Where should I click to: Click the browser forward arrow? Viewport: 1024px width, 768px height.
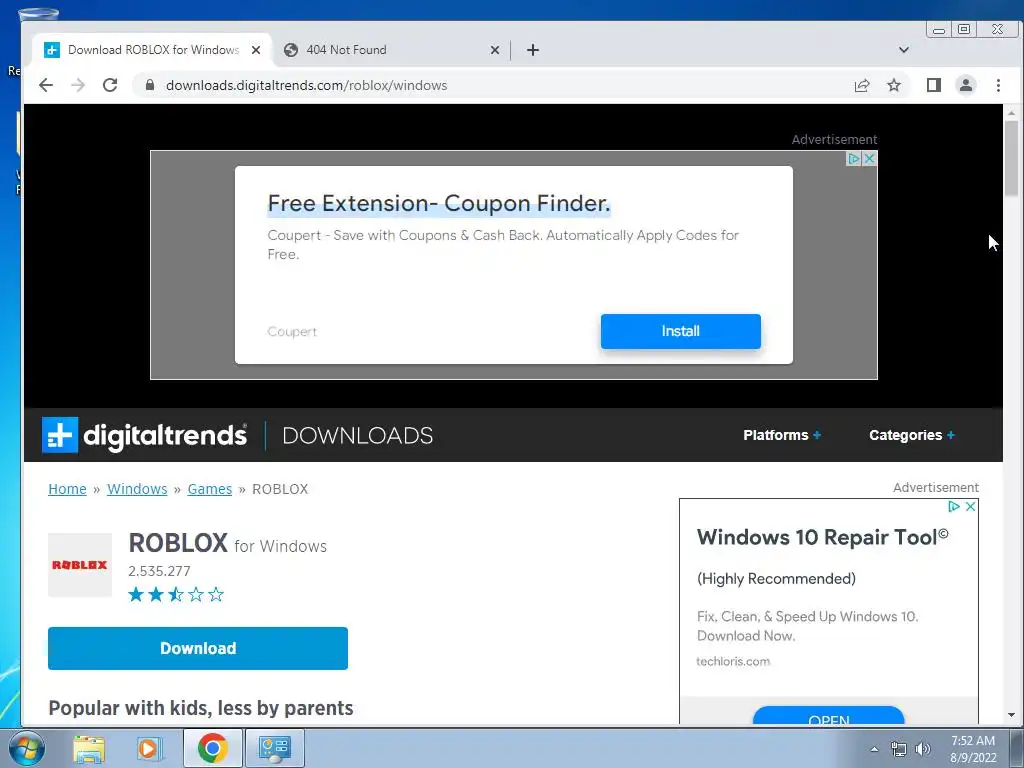(78, 86)
